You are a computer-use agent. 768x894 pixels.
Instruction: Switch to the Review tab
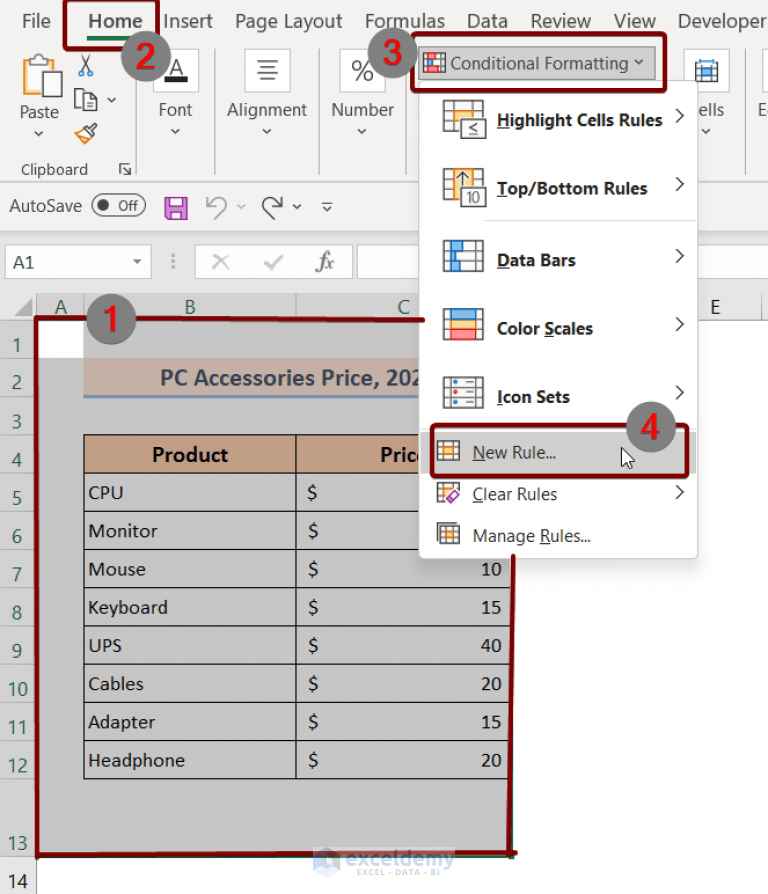click(560, 21)
